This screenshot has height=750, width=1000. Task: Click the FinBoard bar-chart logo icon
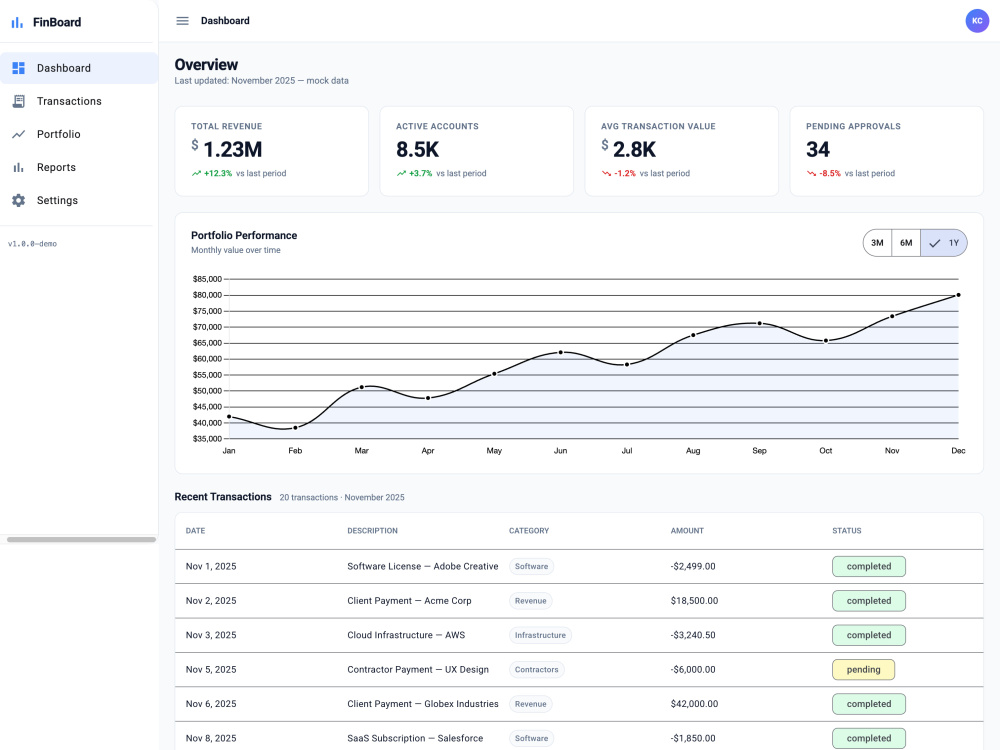pos(17,22)
